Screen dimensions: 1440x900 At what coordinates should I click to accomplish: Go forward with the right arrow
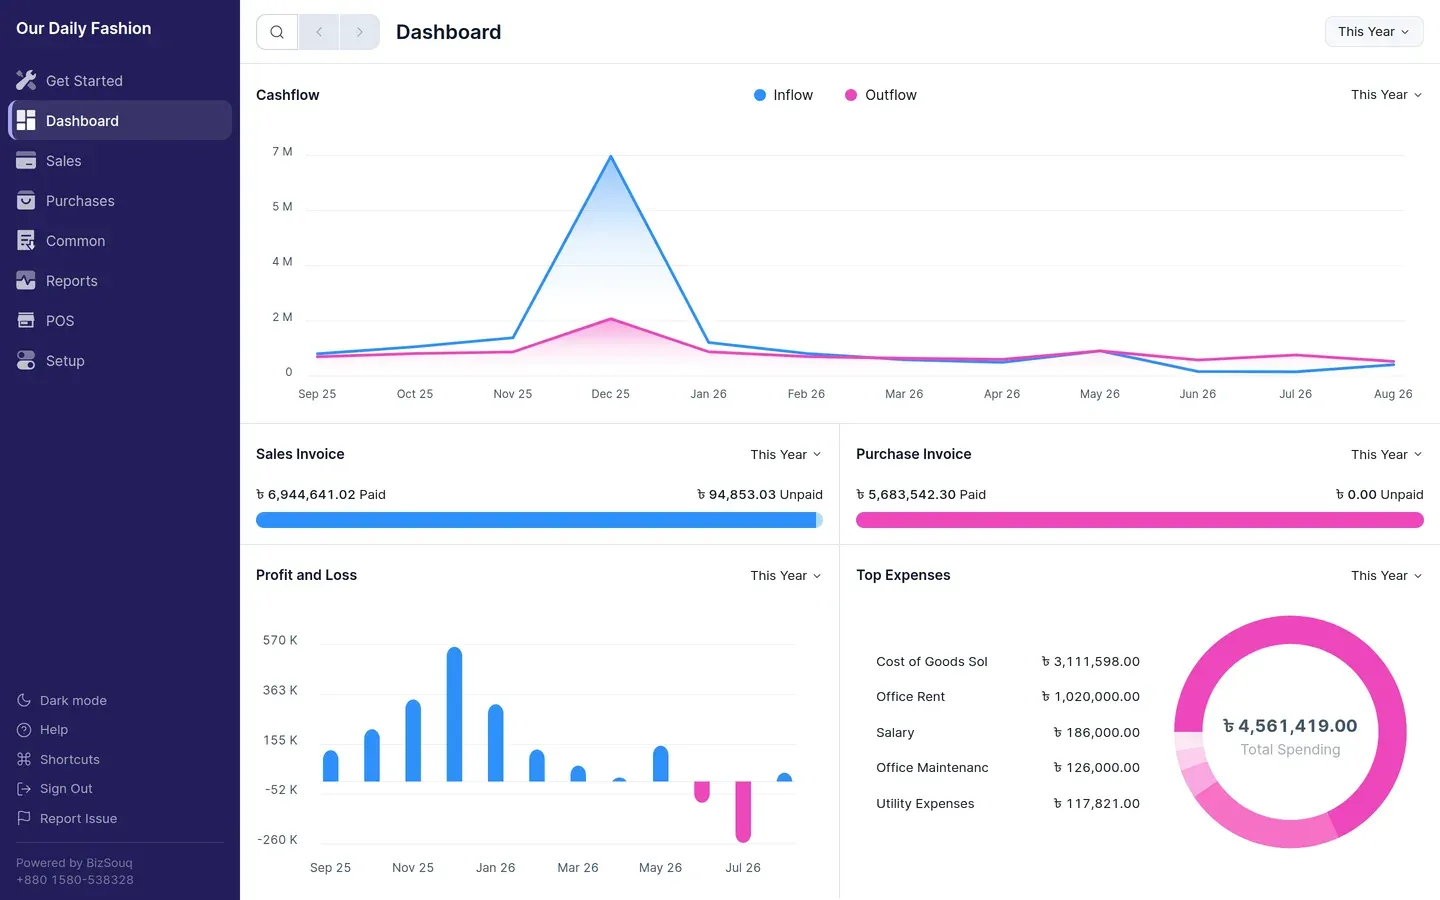(x=360, y=32)
